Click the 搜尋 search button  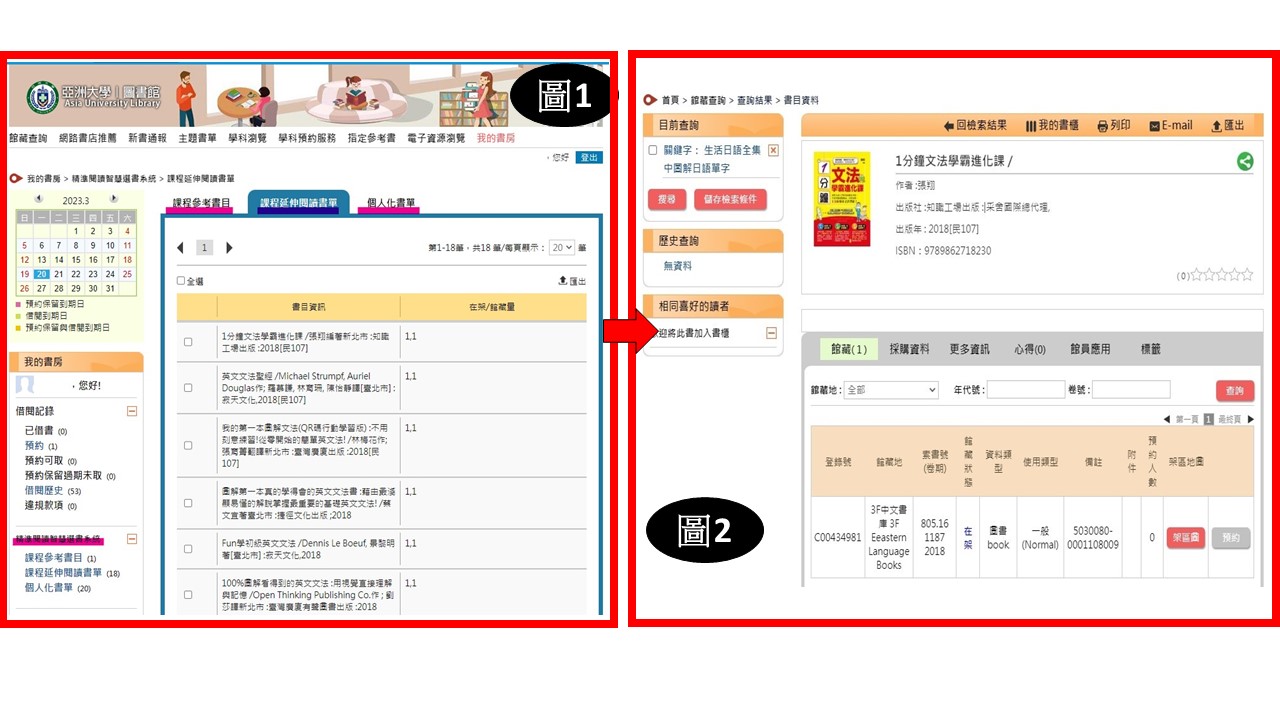[667, 199]
